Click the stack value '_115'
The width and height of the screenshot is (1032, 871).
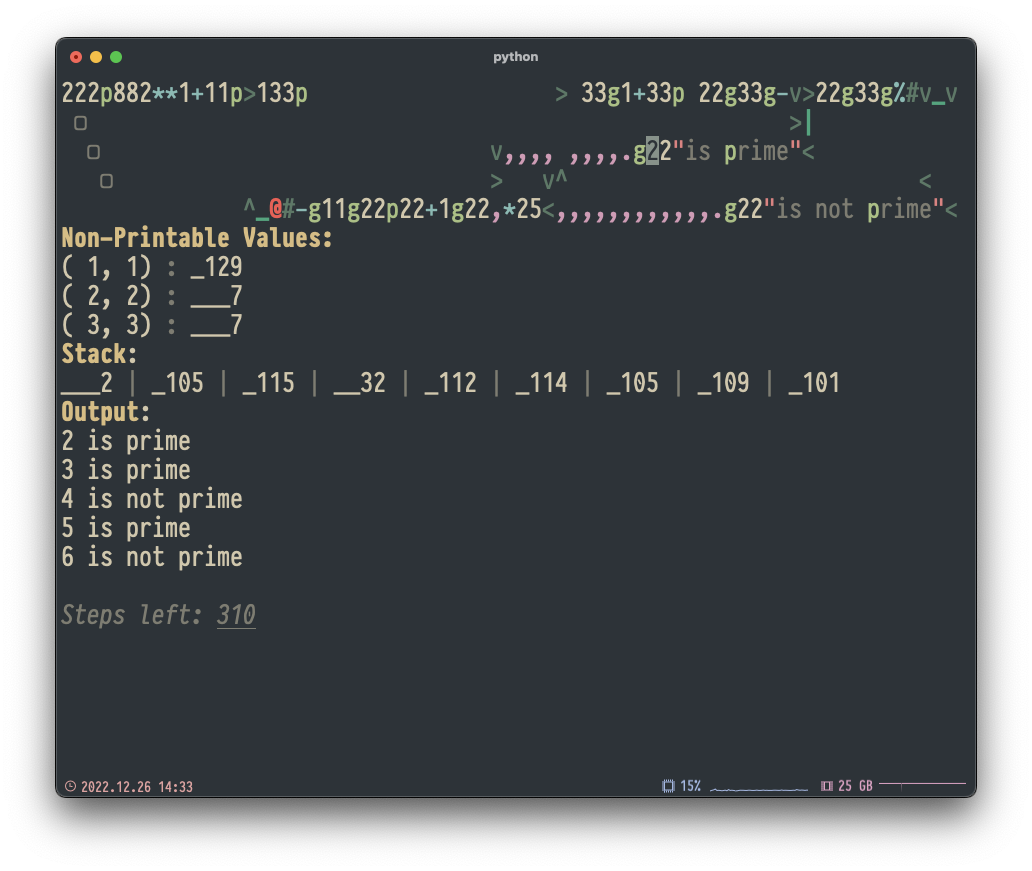click(x=269, y=383)
